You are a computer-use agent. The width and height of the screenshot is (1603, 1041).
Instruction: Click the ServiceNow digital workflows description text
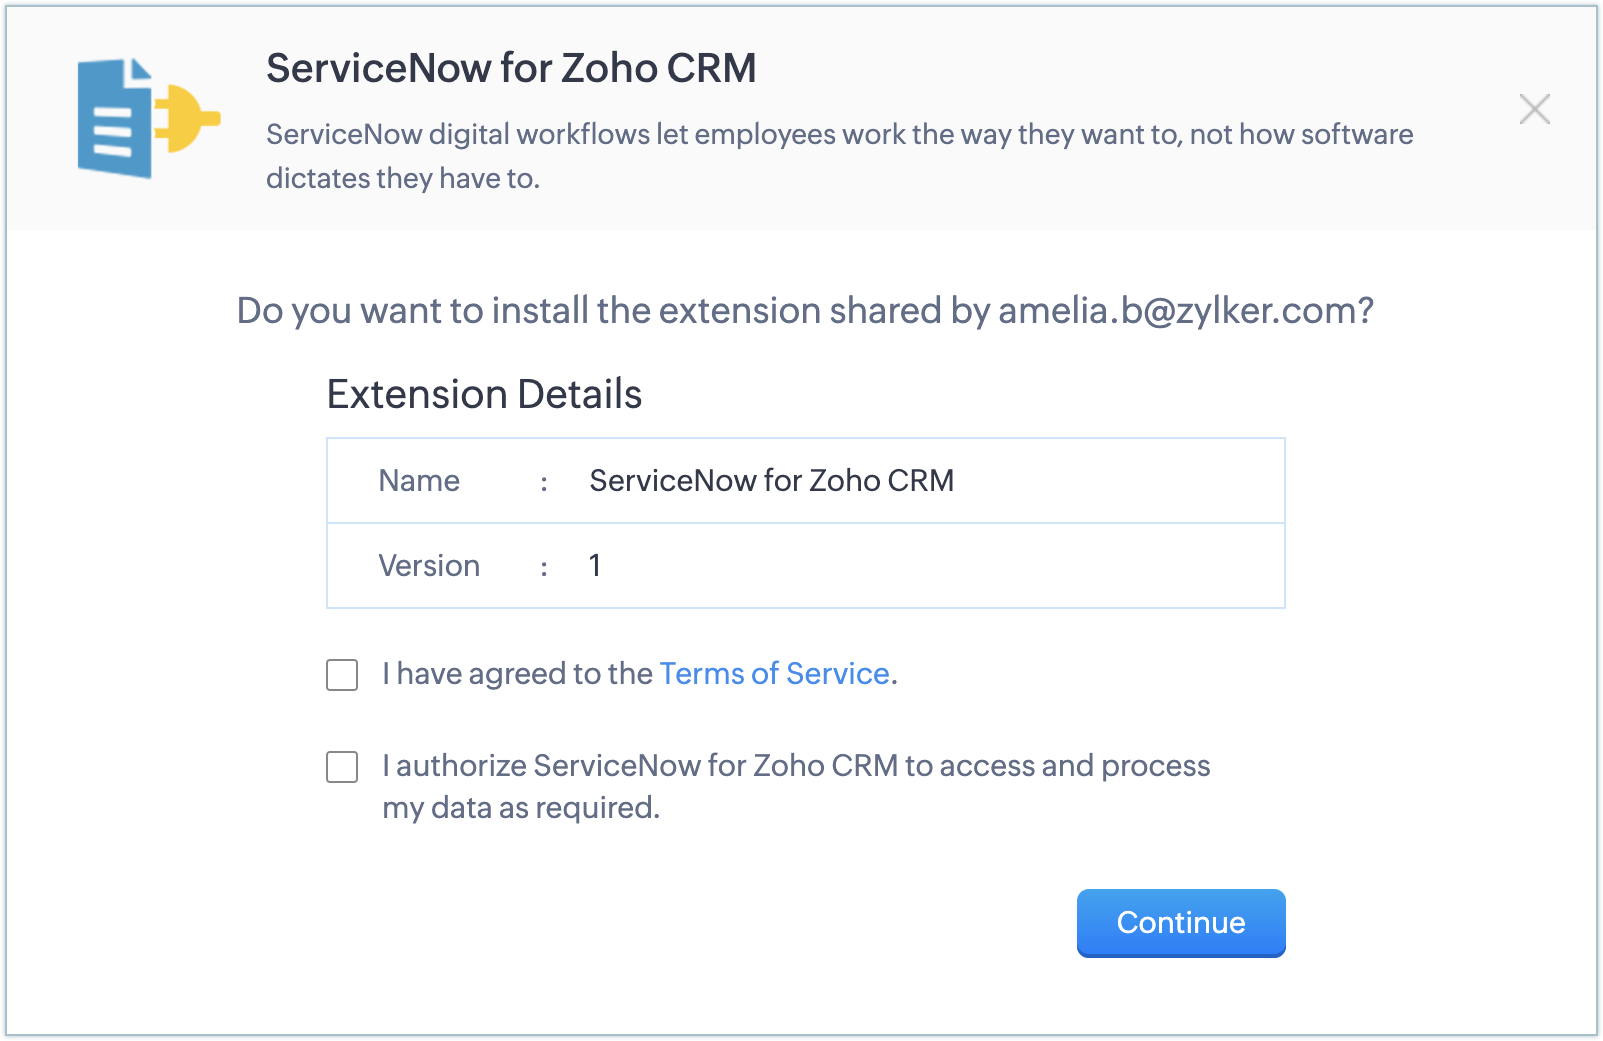coord(838,135)
